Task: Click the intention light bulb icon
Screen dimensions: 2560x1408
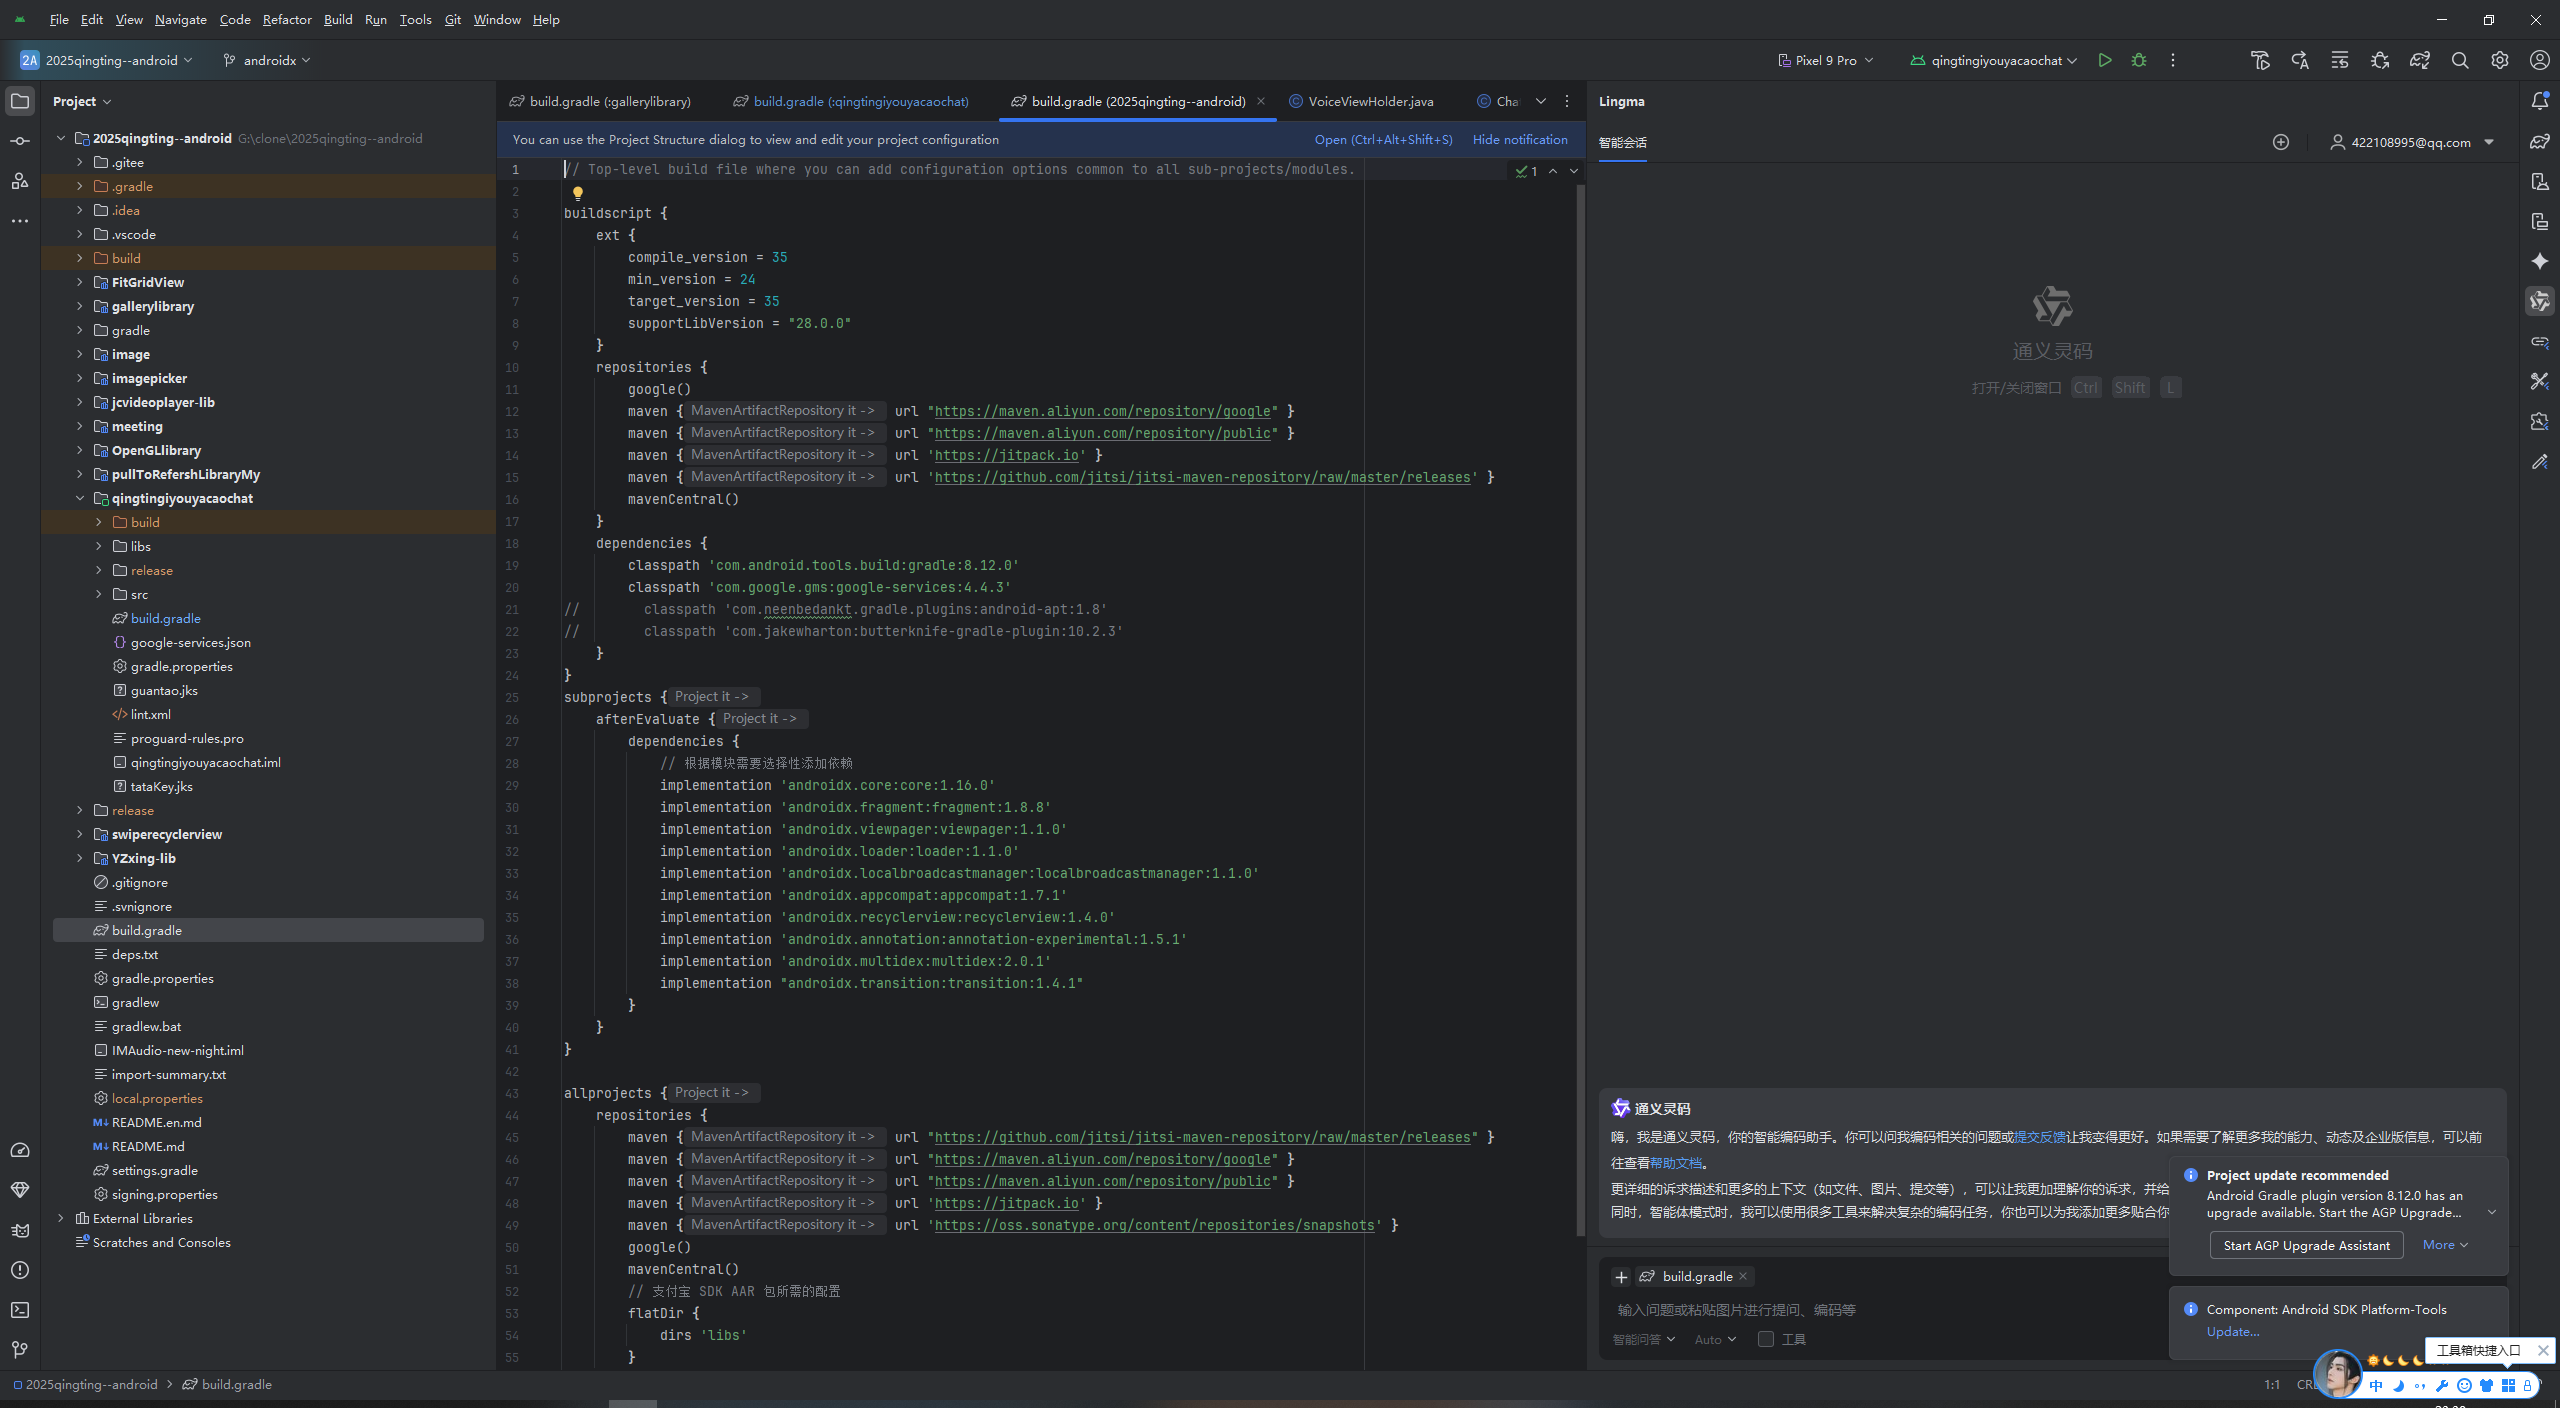Action: click(578, 193)
